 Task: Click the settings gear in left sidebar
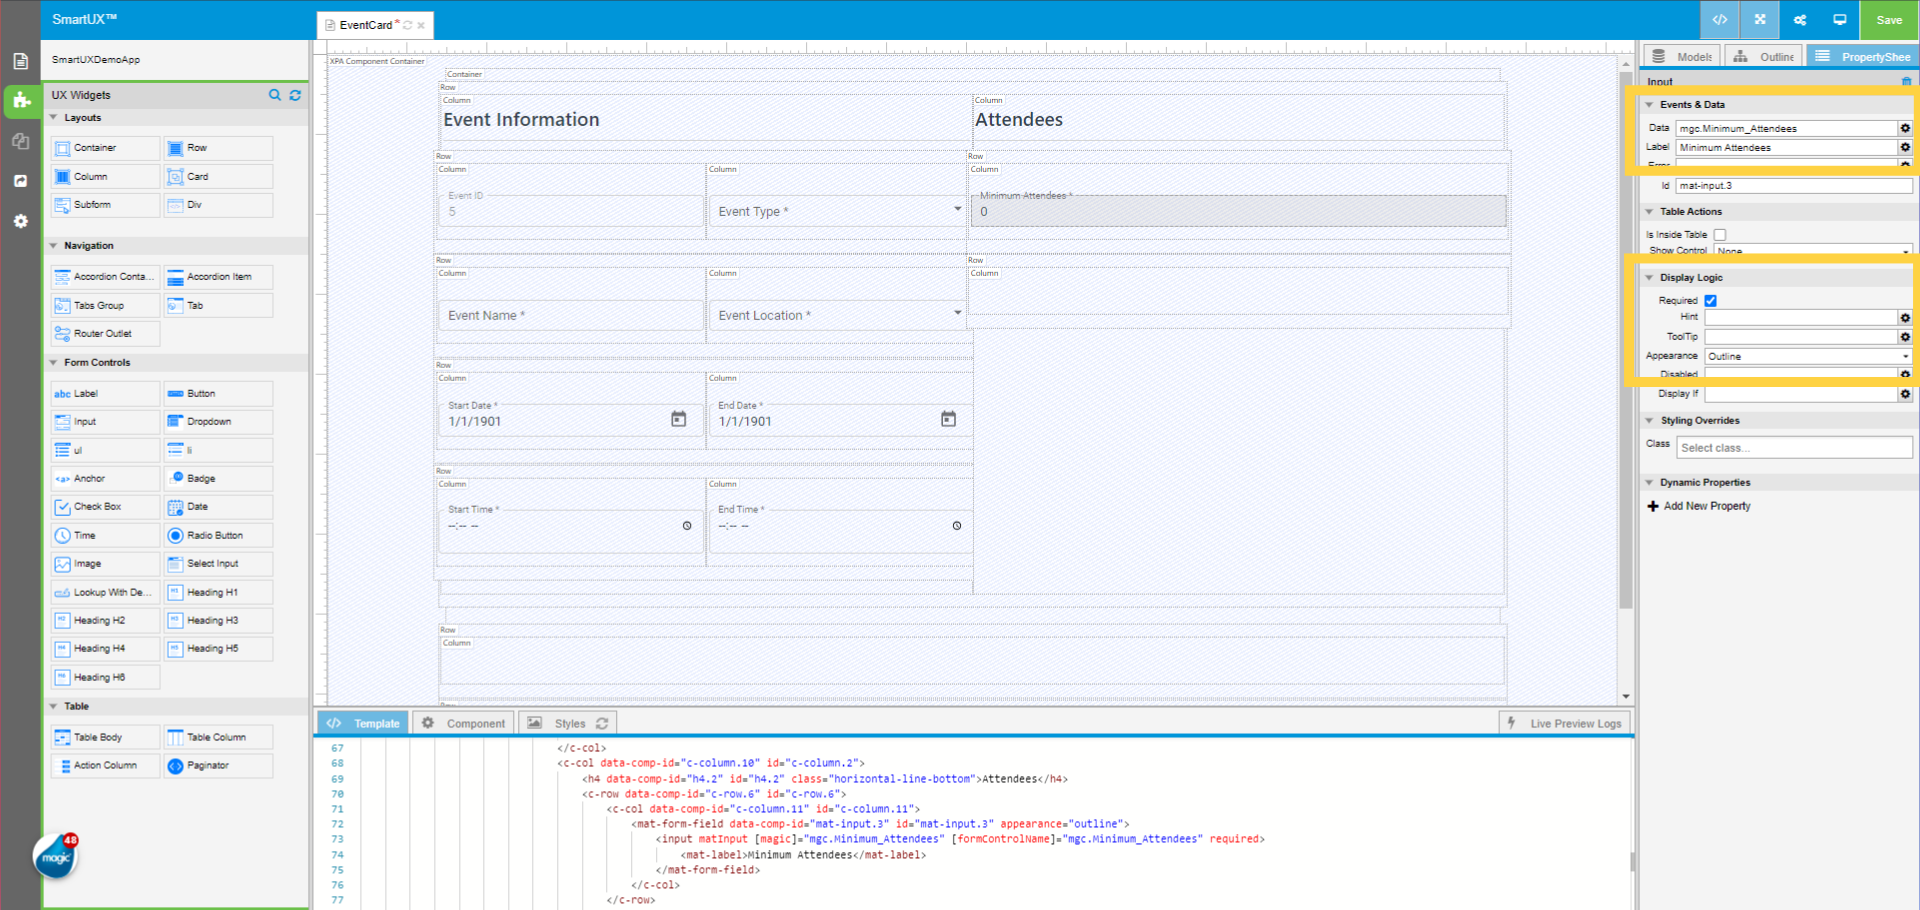(x=21, y=221)
